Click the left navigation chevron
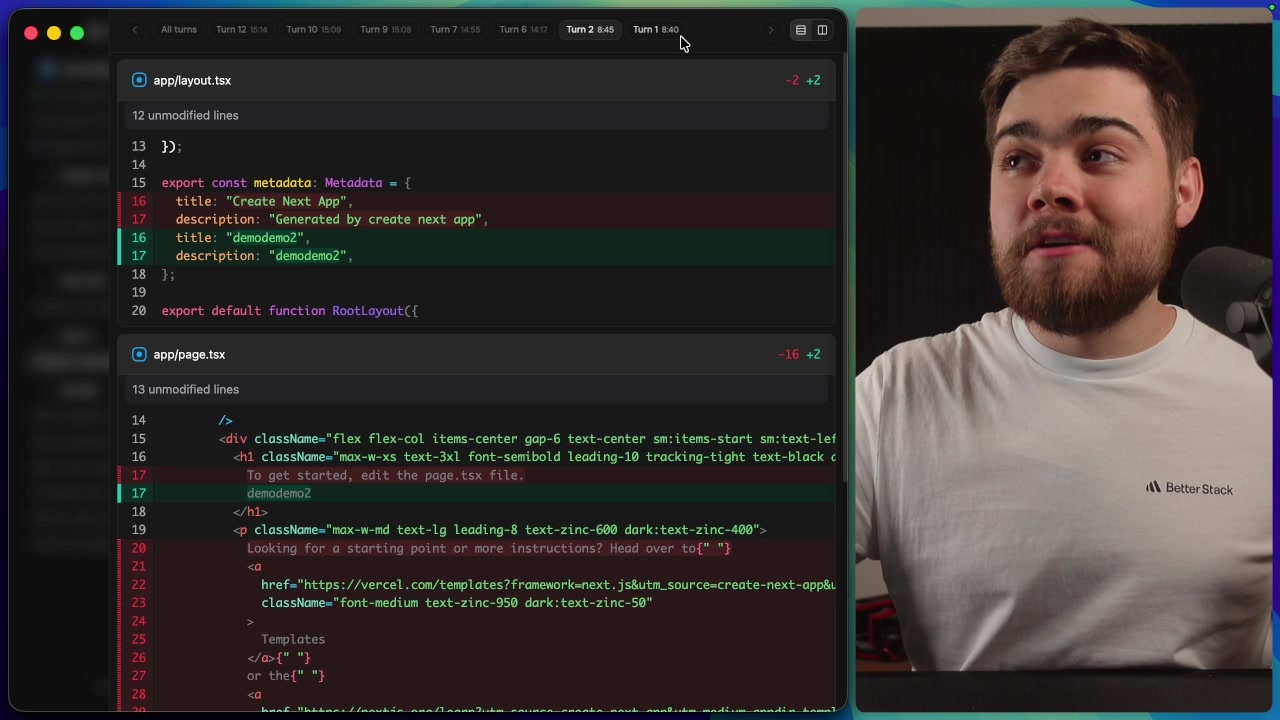 pos(135,29)
